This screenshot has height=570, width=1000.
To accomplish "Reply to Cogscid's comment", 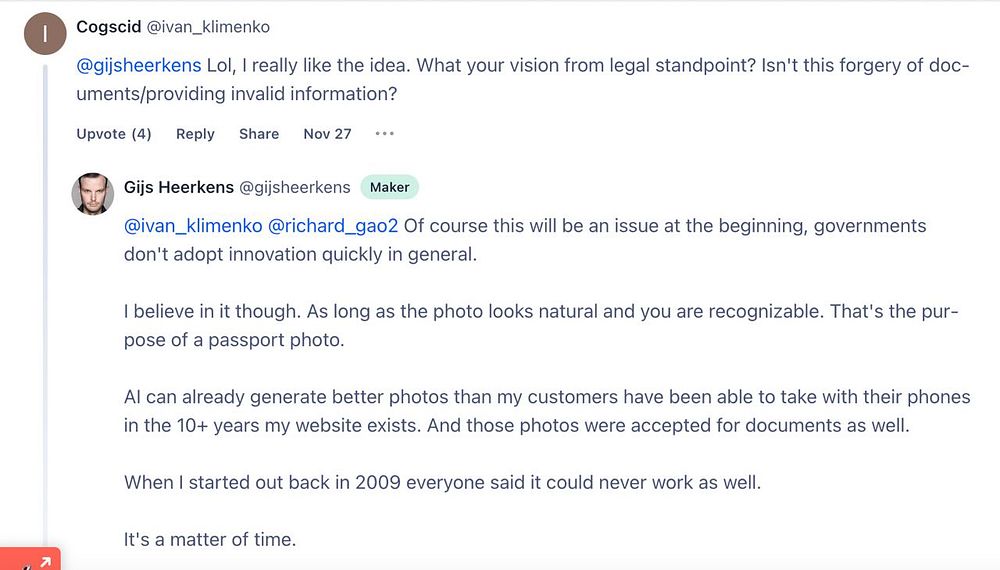I will click(x=195, y=134).
